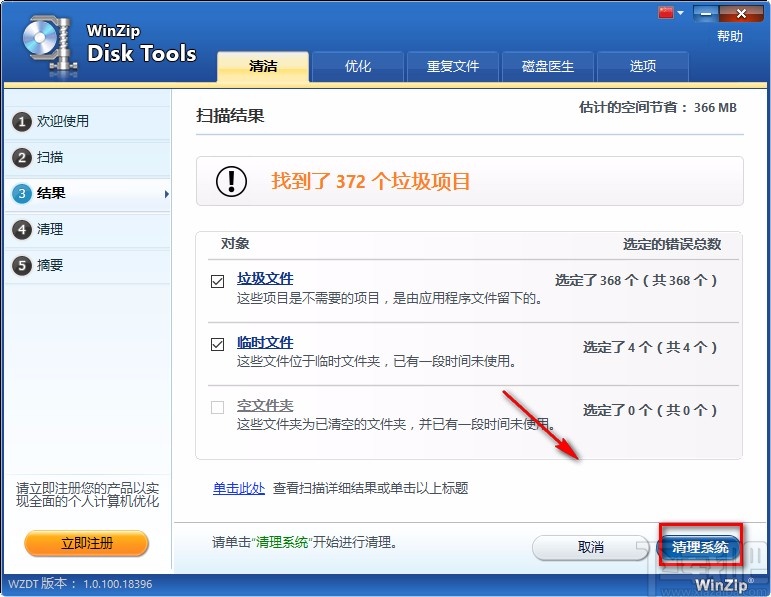Click step 5 number circle icon
The image size is (771, 597).
(22, 266)
